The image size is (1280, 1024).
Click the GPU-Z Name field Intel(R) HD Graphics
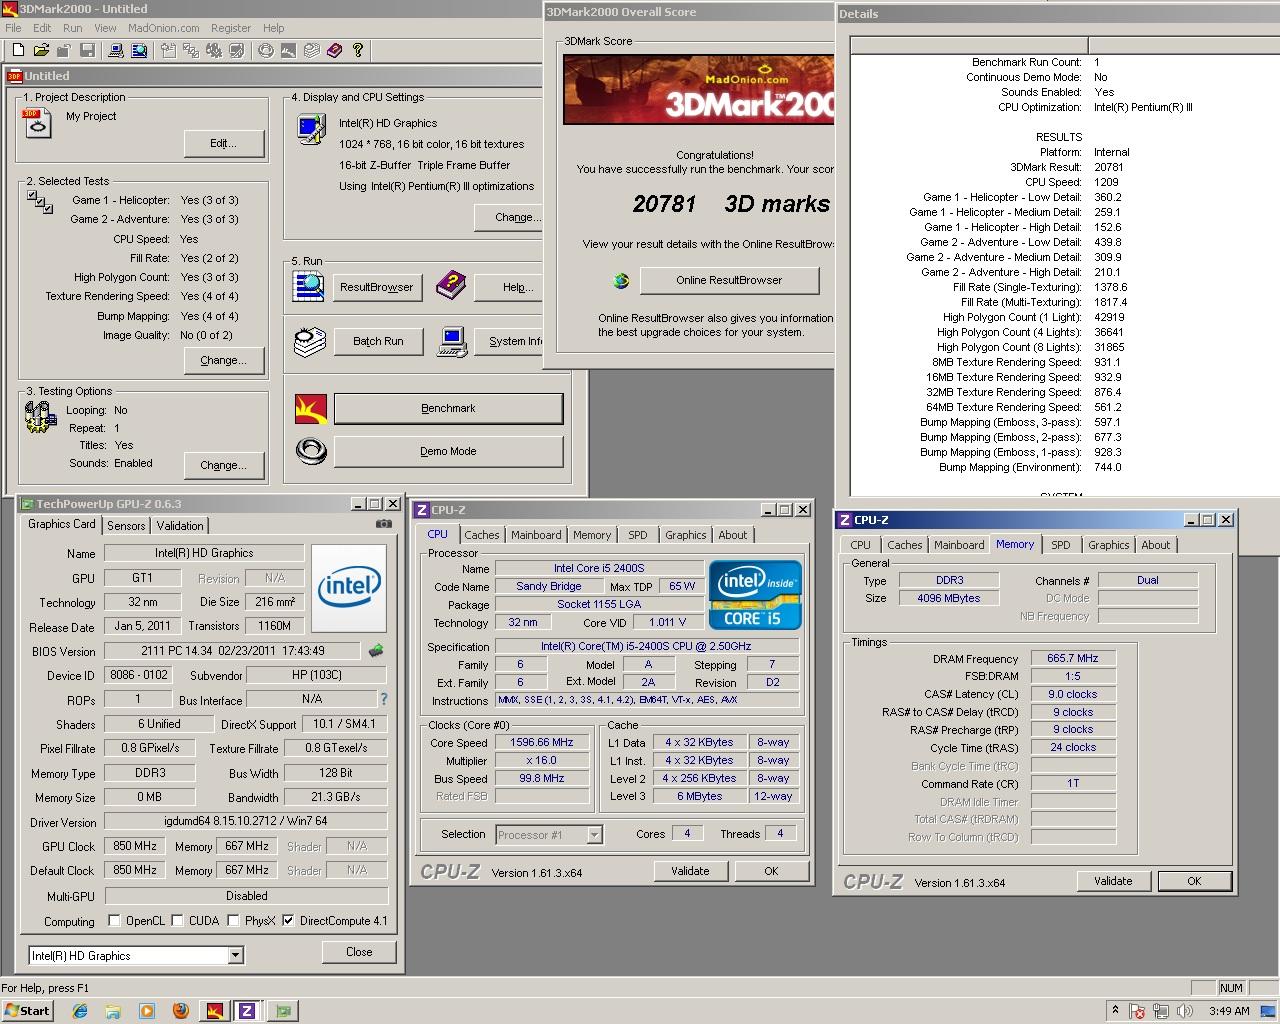[x=204, y=553]
